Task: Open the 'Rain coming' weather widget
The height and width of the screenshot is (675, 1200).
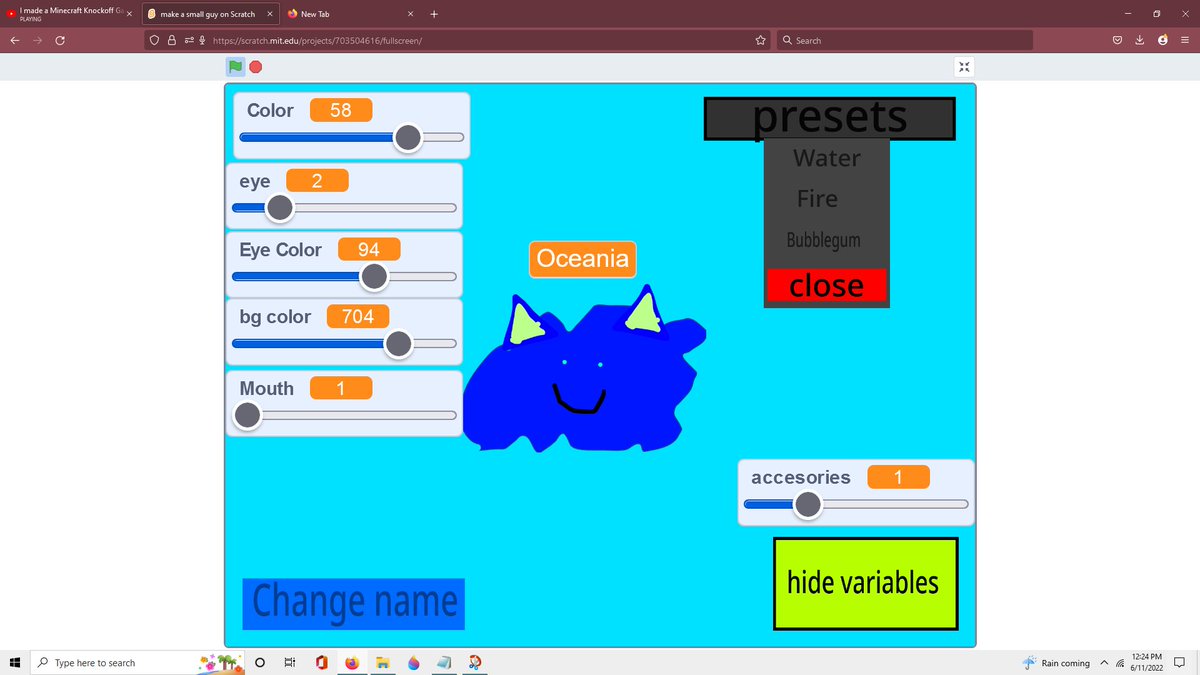Action: [x=1055, y=663]
